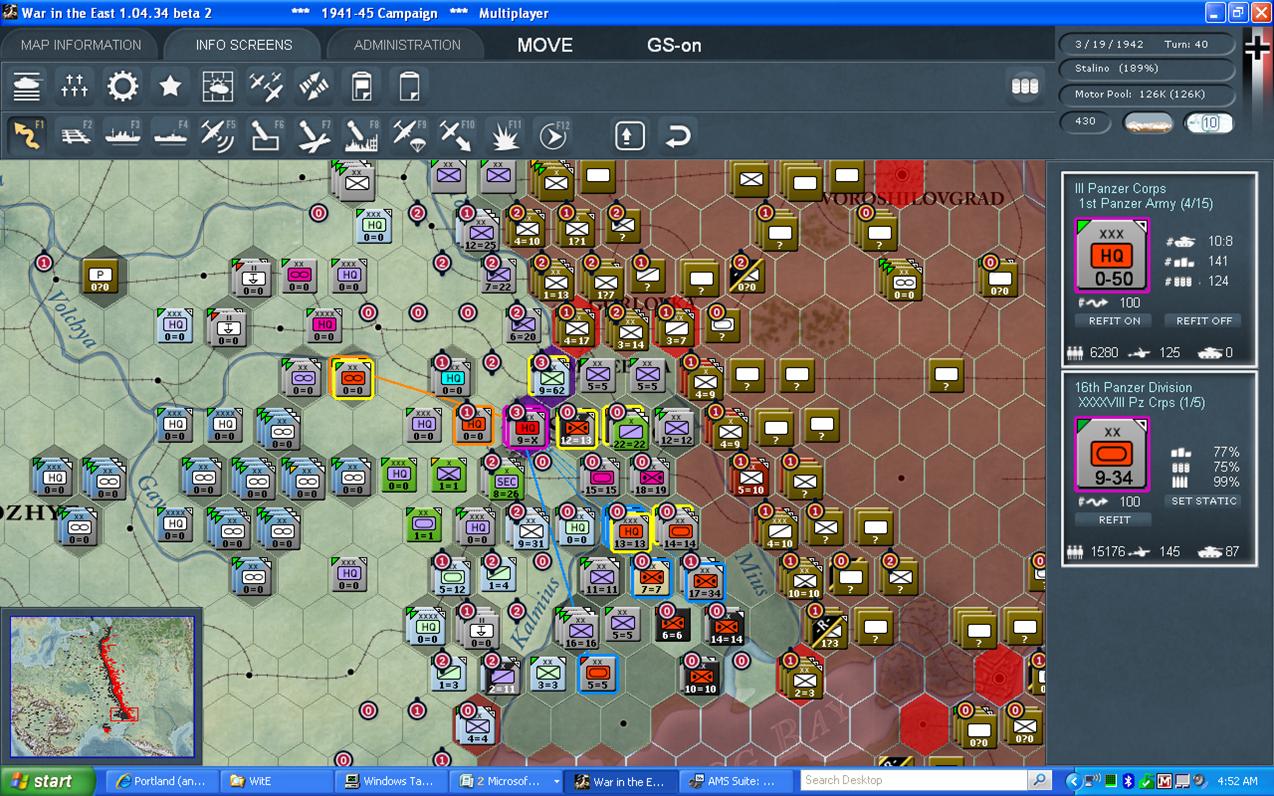
Task: Expand the 2 Microsoft taskbar group dropdown
Action: point(557,781)
